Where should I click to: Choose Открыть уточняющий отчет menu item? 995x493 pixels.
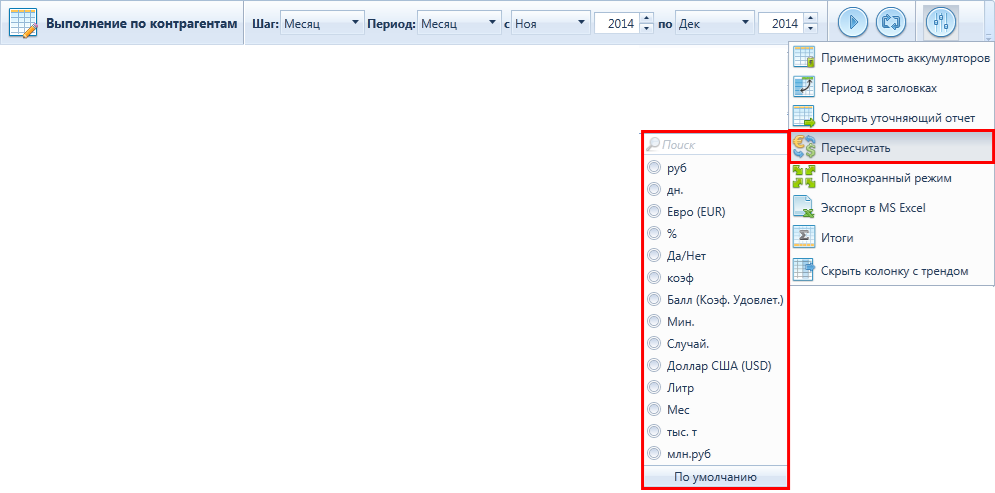[x=891, y=117]
